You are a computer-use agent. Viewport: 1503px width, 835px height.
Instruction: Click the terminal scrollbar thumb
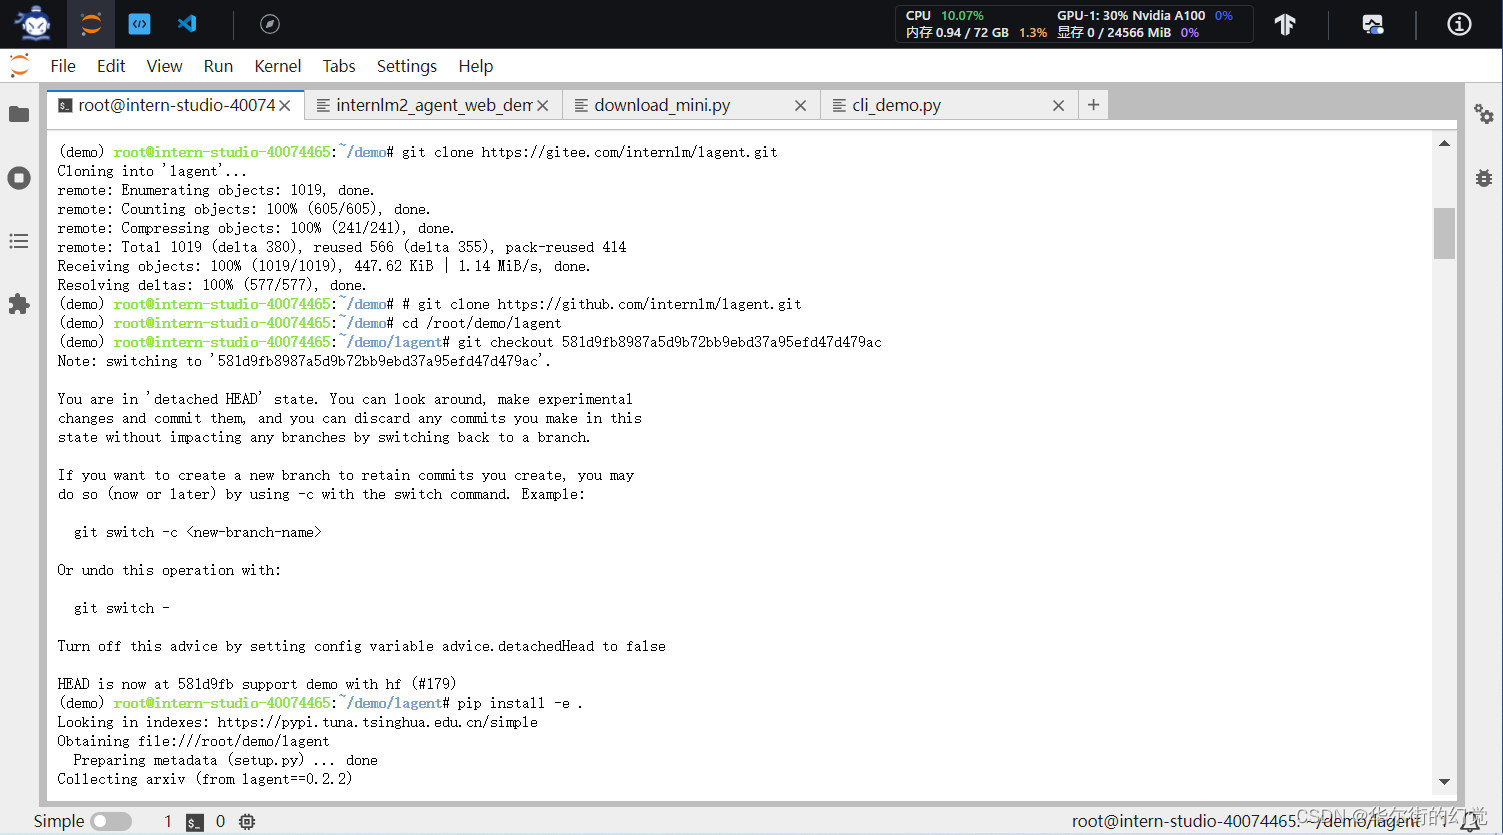[x=1444, y=233]
